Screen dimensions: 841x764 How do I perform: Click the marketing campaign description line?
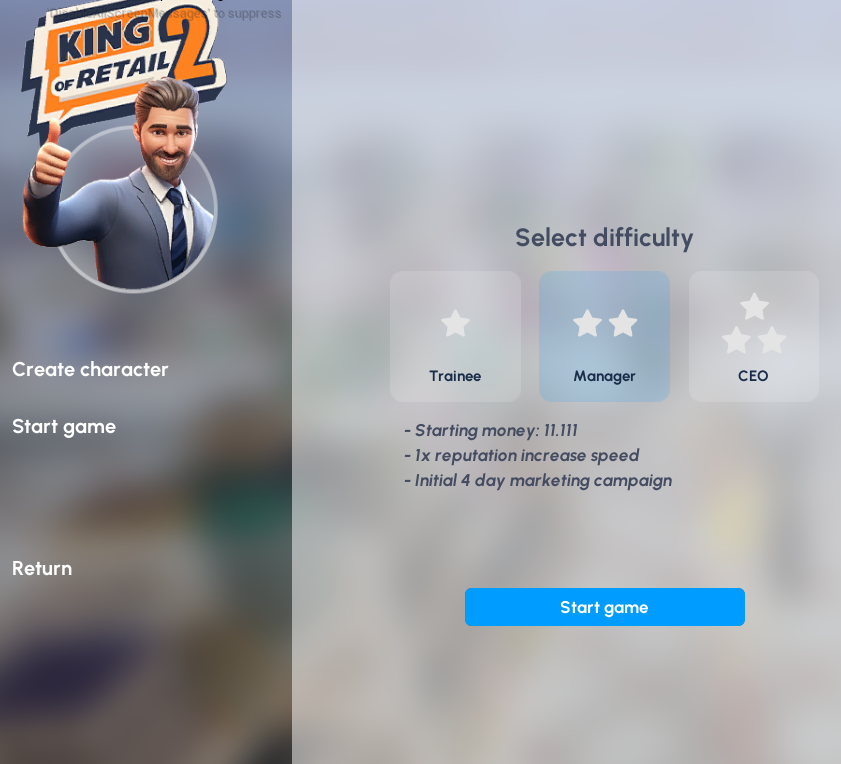pyautogui.click(x=538, y=481)
